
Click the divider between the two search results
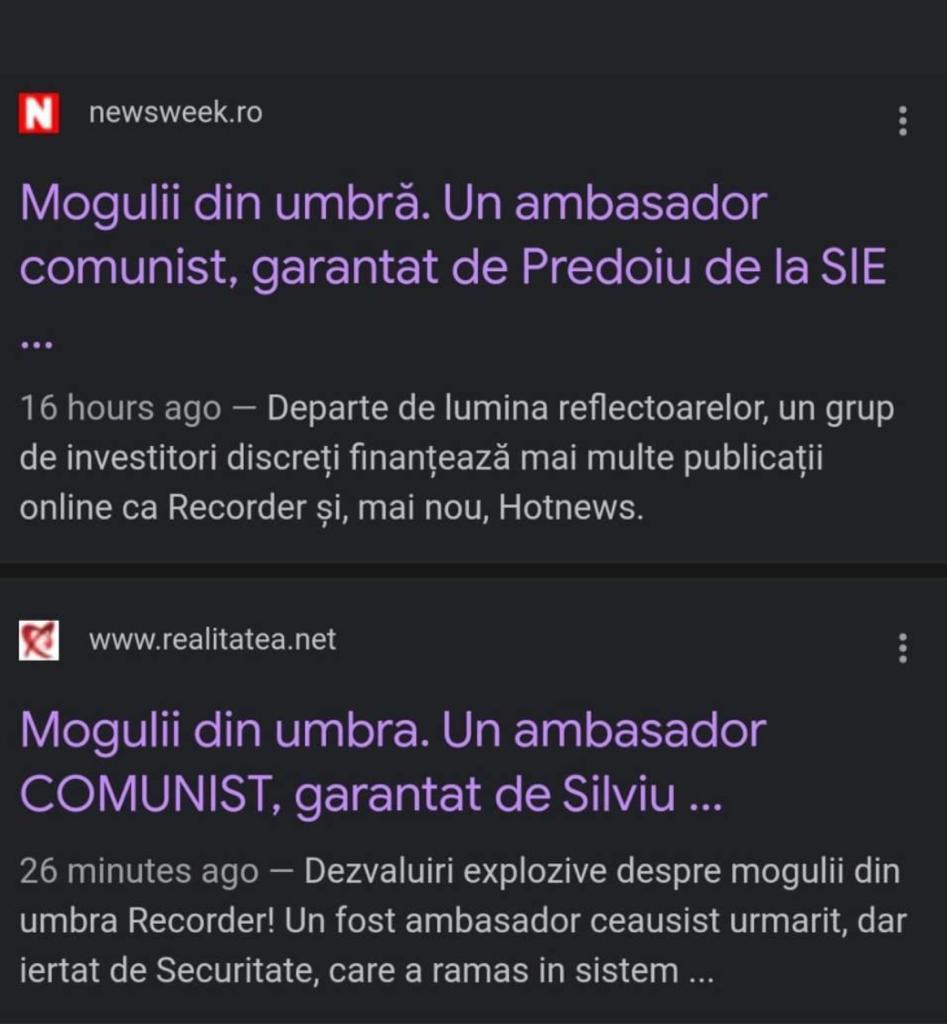[474, 571]
